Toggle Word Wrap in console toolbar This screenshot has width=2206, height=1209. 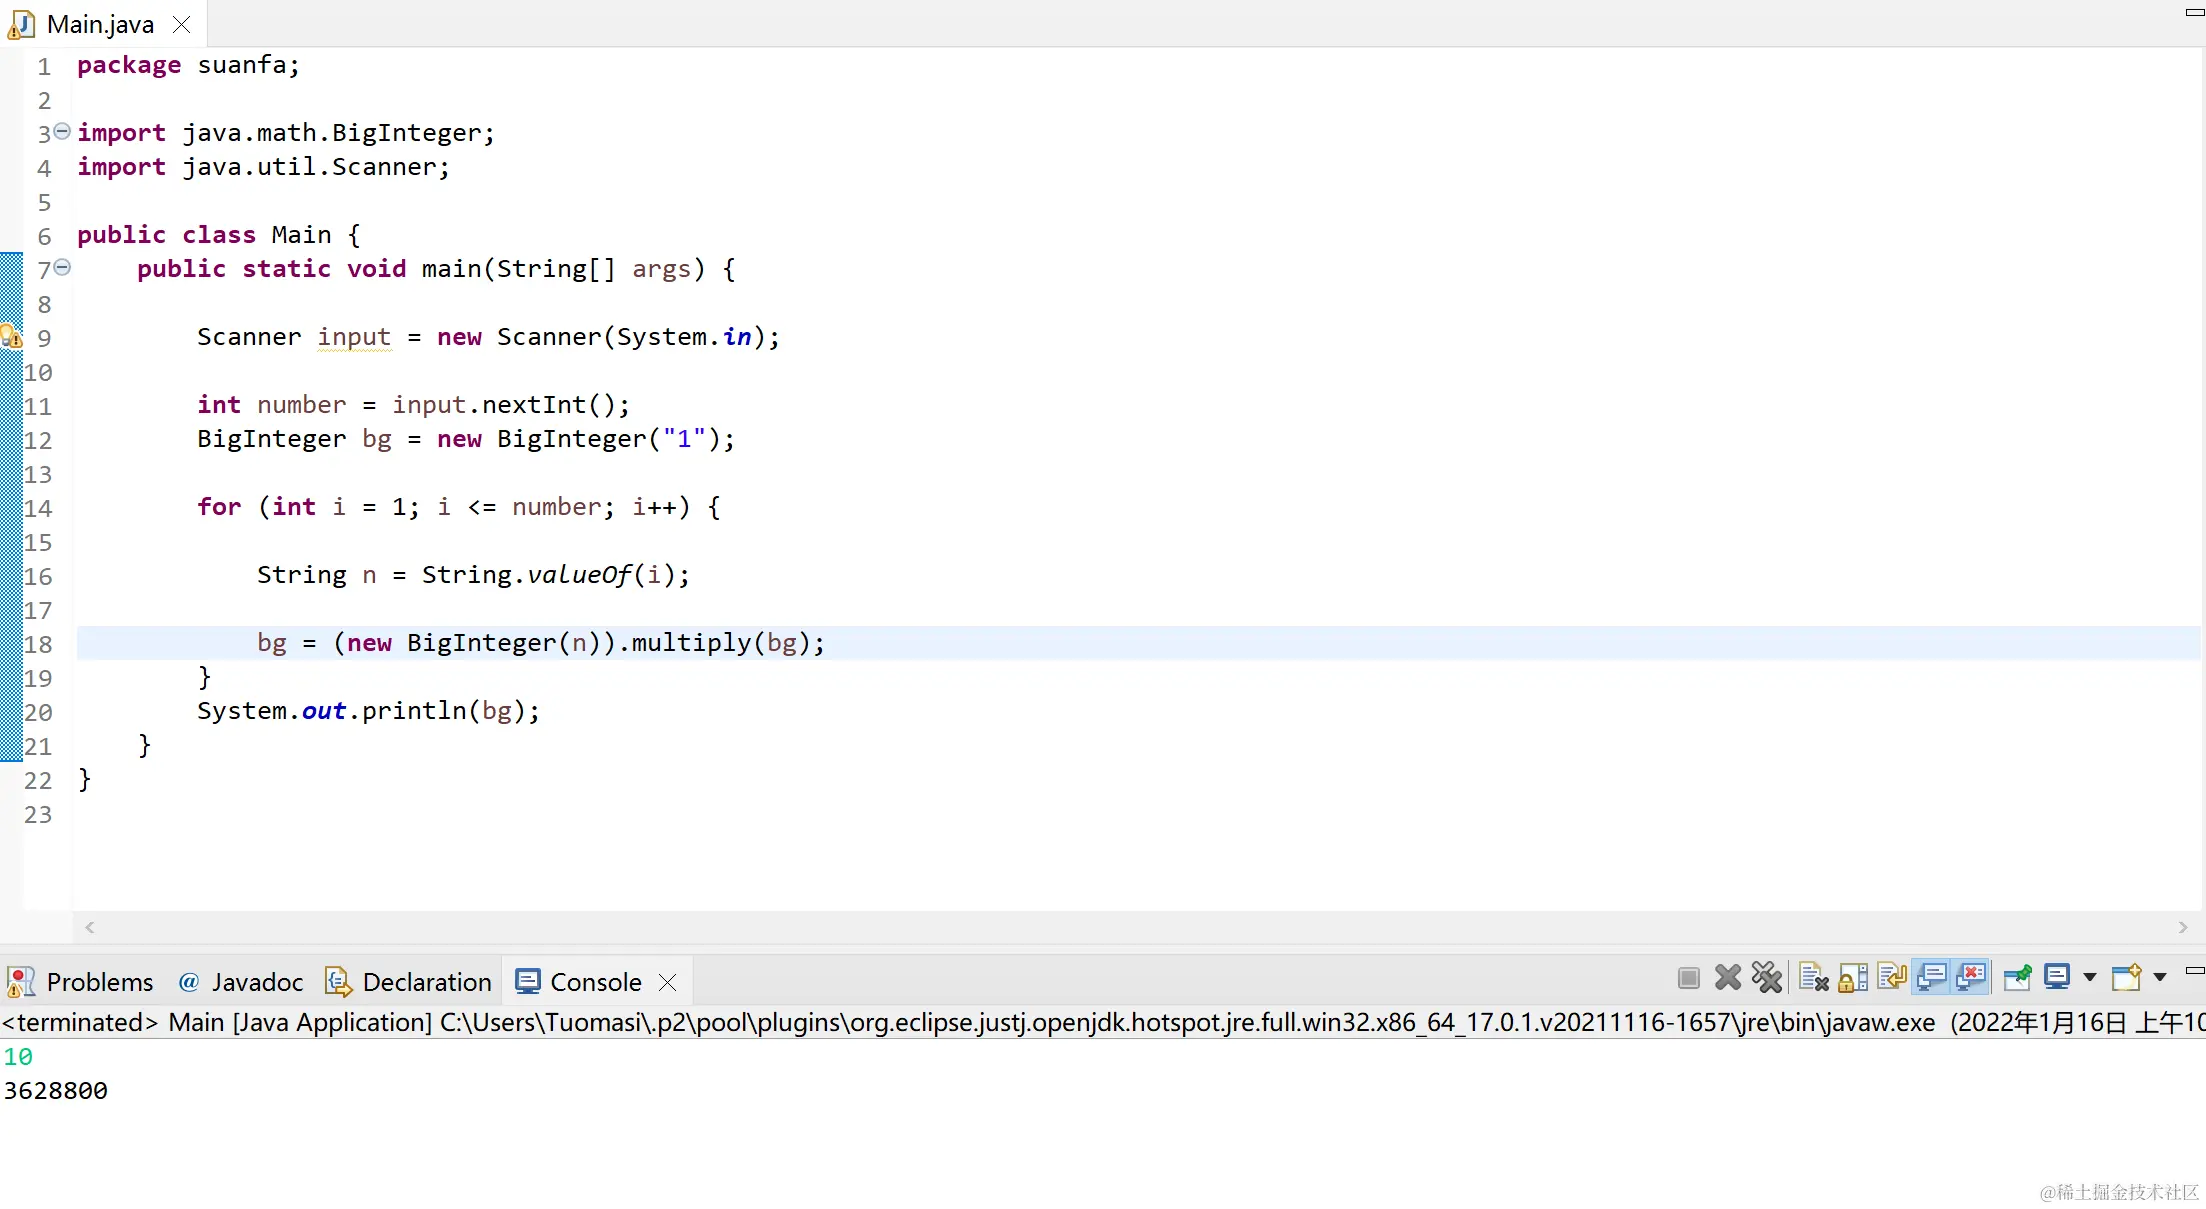[1891, 977]
